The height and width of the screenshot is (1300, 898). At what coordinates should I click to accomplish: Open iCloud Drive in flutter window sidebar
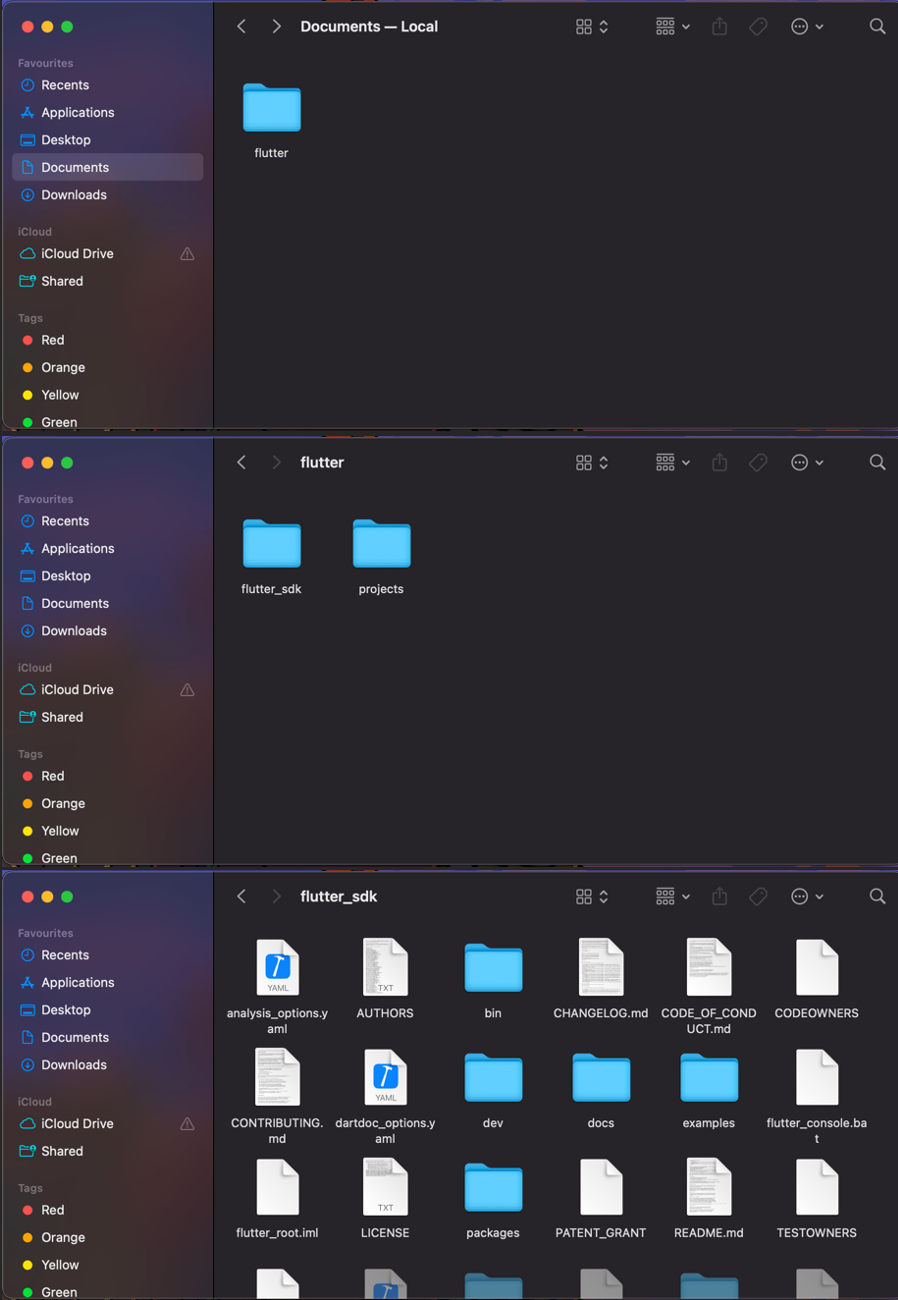[x=107, y=690]
